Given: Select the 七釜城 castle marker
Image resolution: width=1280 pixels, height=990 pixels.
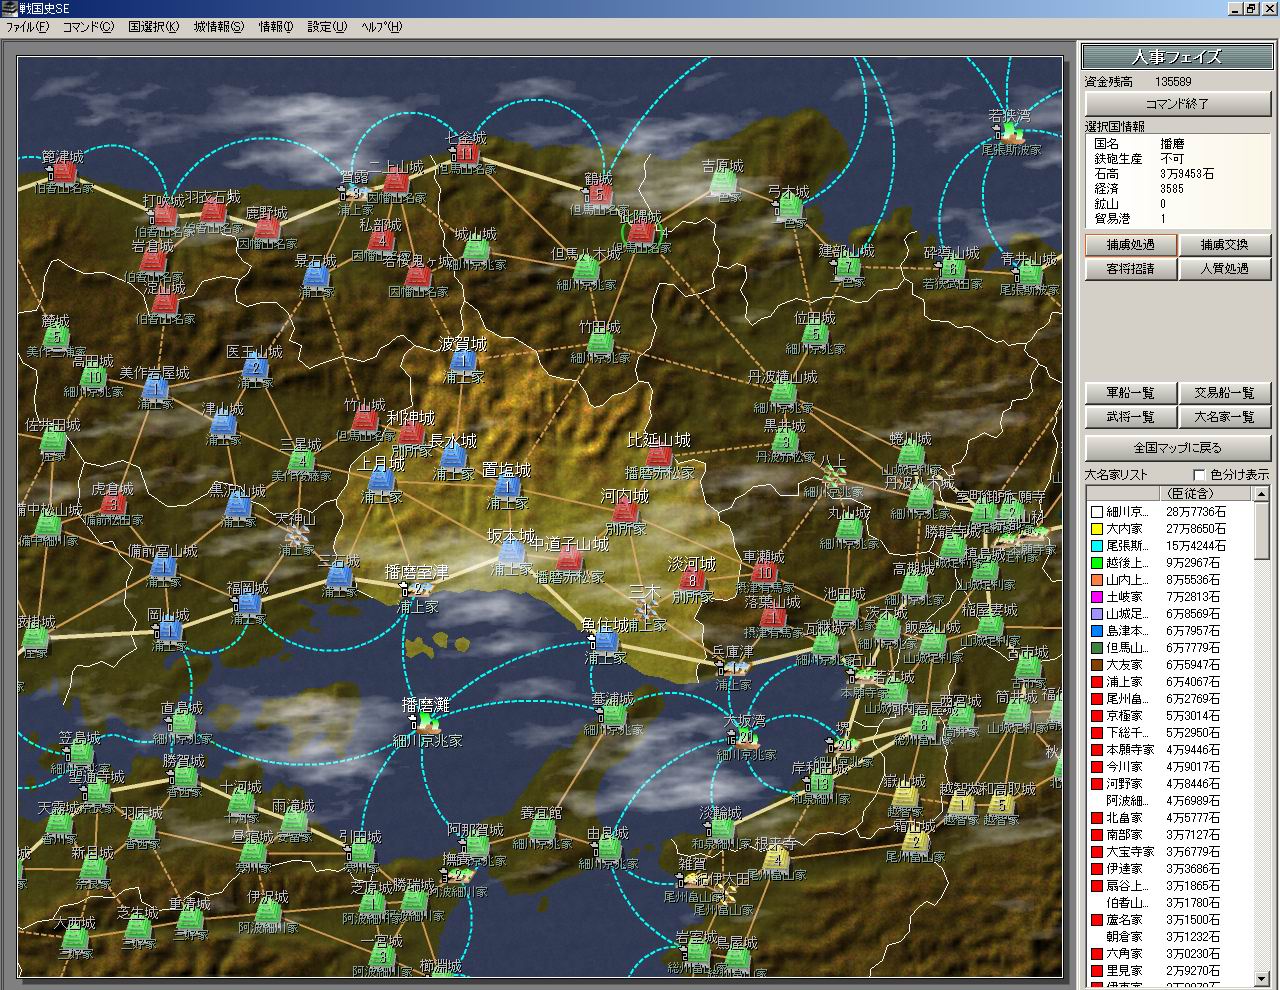Looking at the screenshot, I should [466, 154].
